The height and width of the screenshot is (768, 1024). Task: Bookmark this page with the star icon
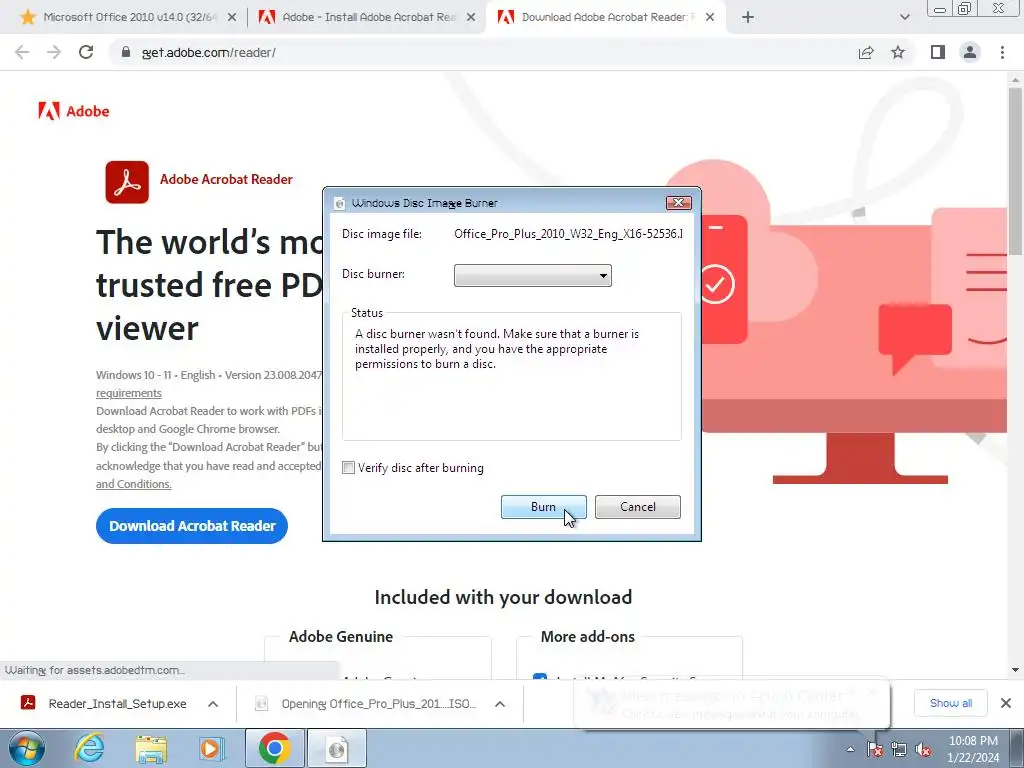[x=899, y=52]
